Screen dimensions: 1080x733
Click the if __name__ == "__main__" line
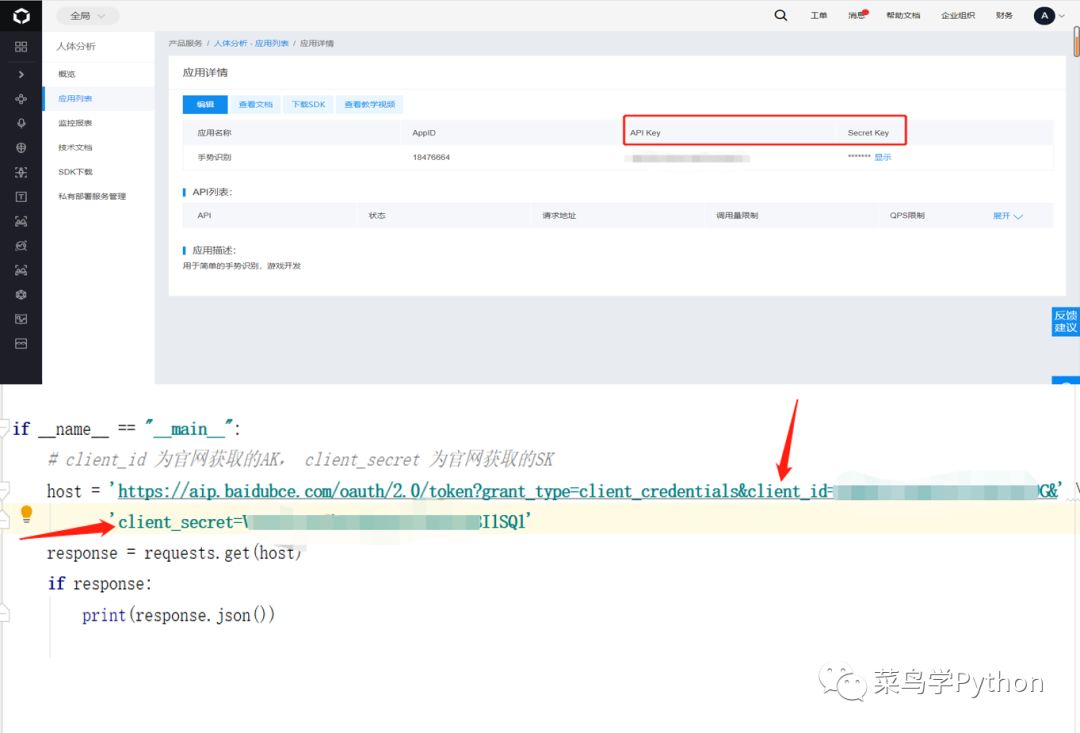(x=127, y=429)
